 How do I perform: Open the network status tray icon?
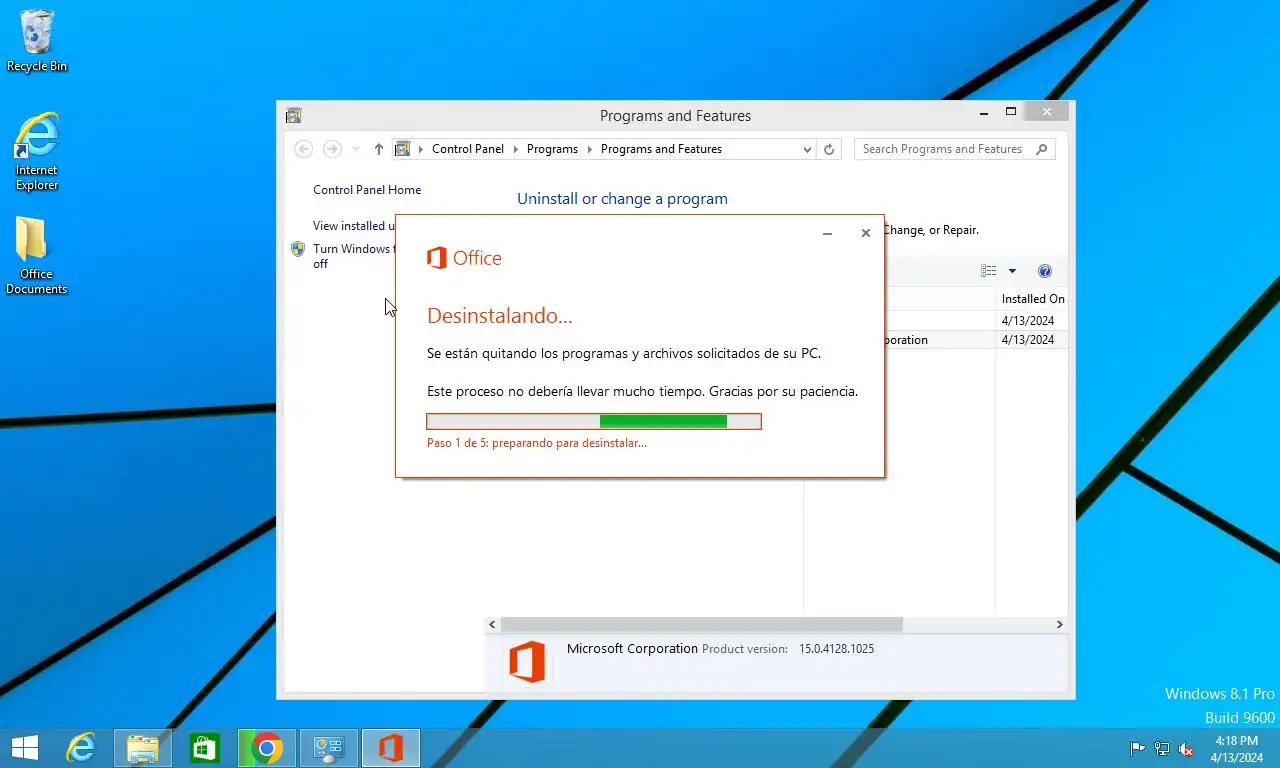tap(1162, 749)
